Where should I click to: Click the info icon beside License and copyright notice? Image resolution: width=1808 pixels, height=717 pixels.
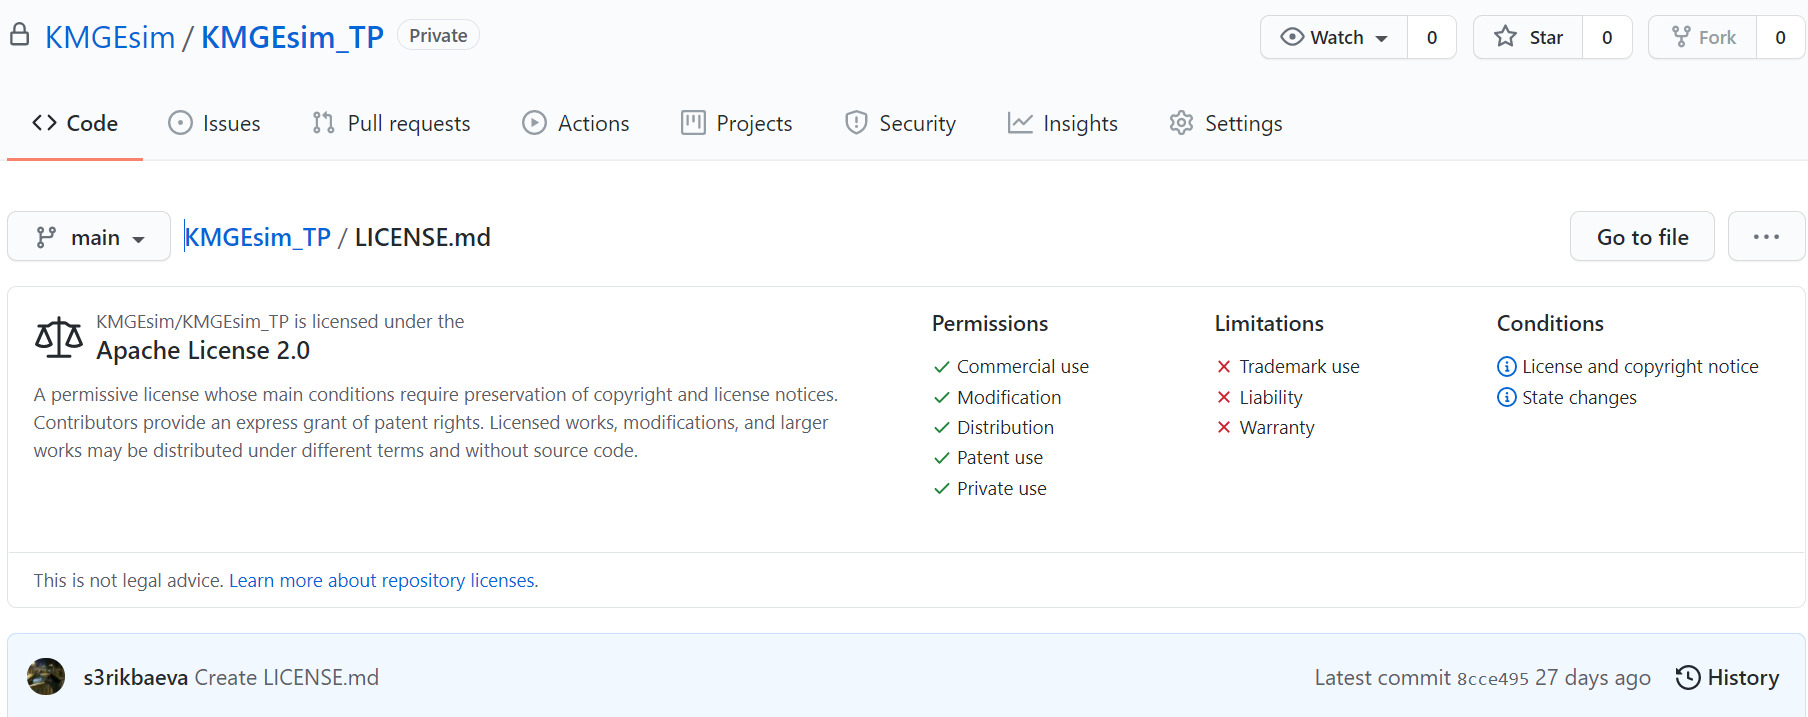pos(1506,367)
